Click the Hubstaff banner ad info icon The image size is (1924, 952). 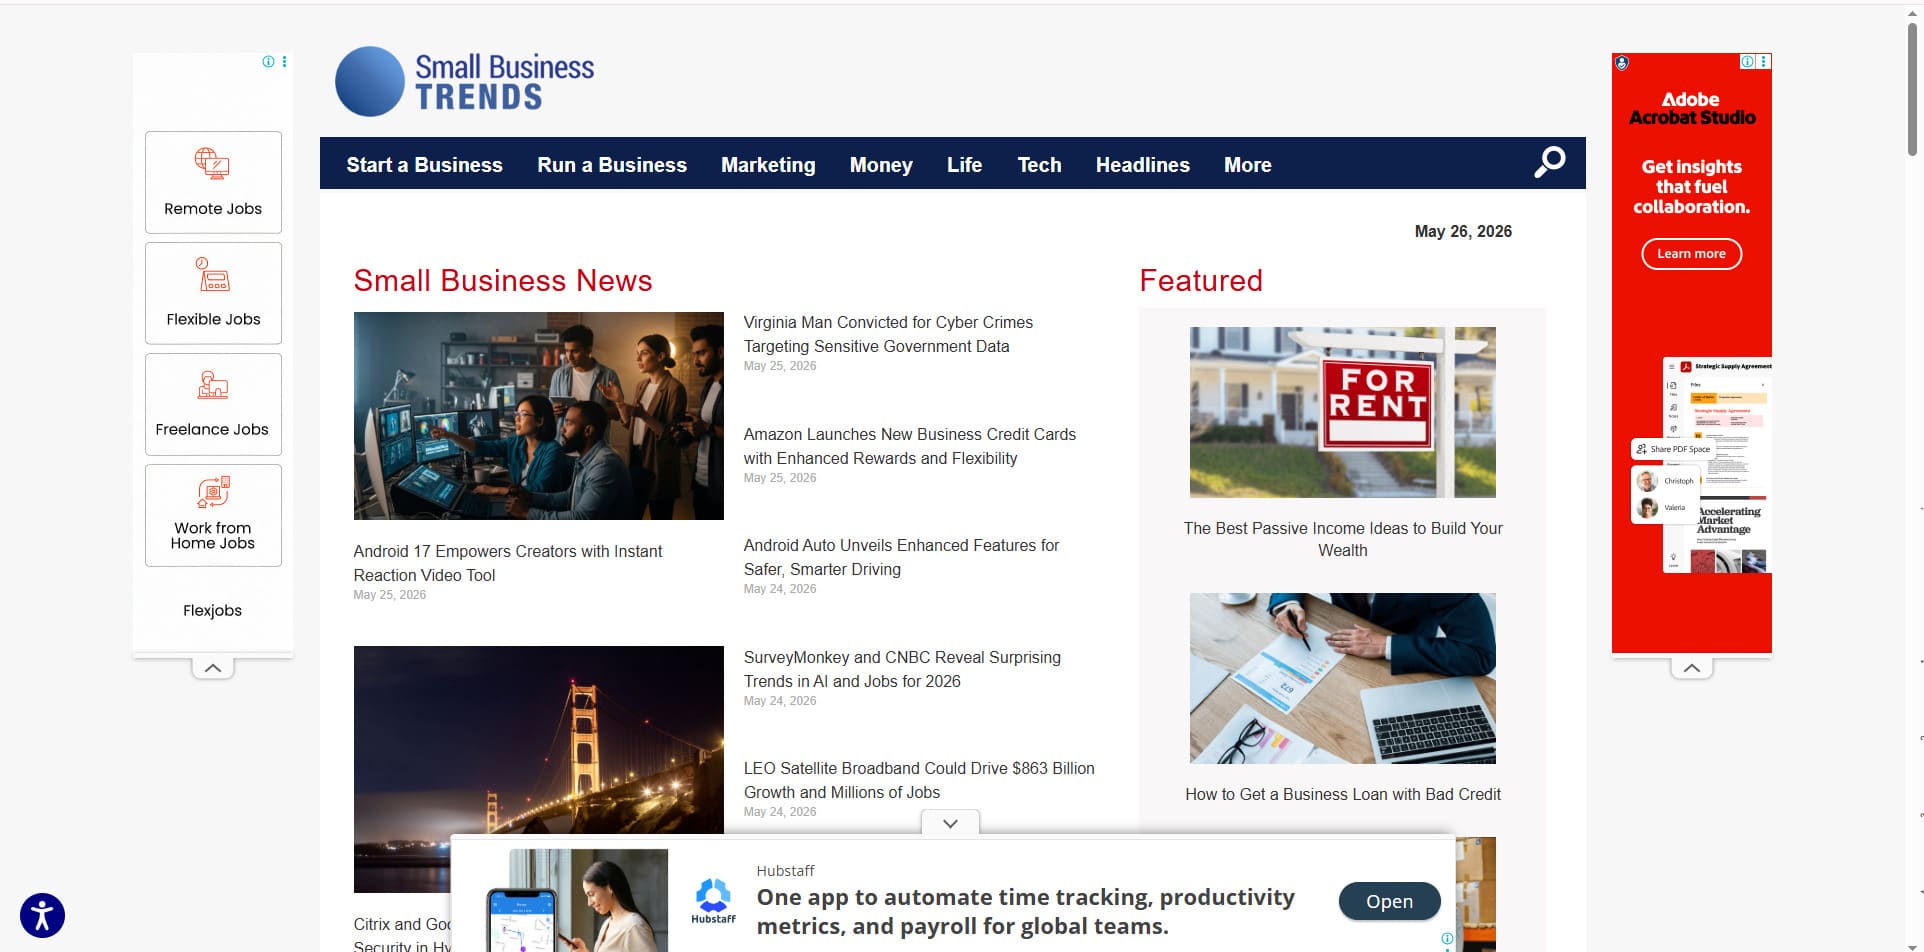(1447, 938)
